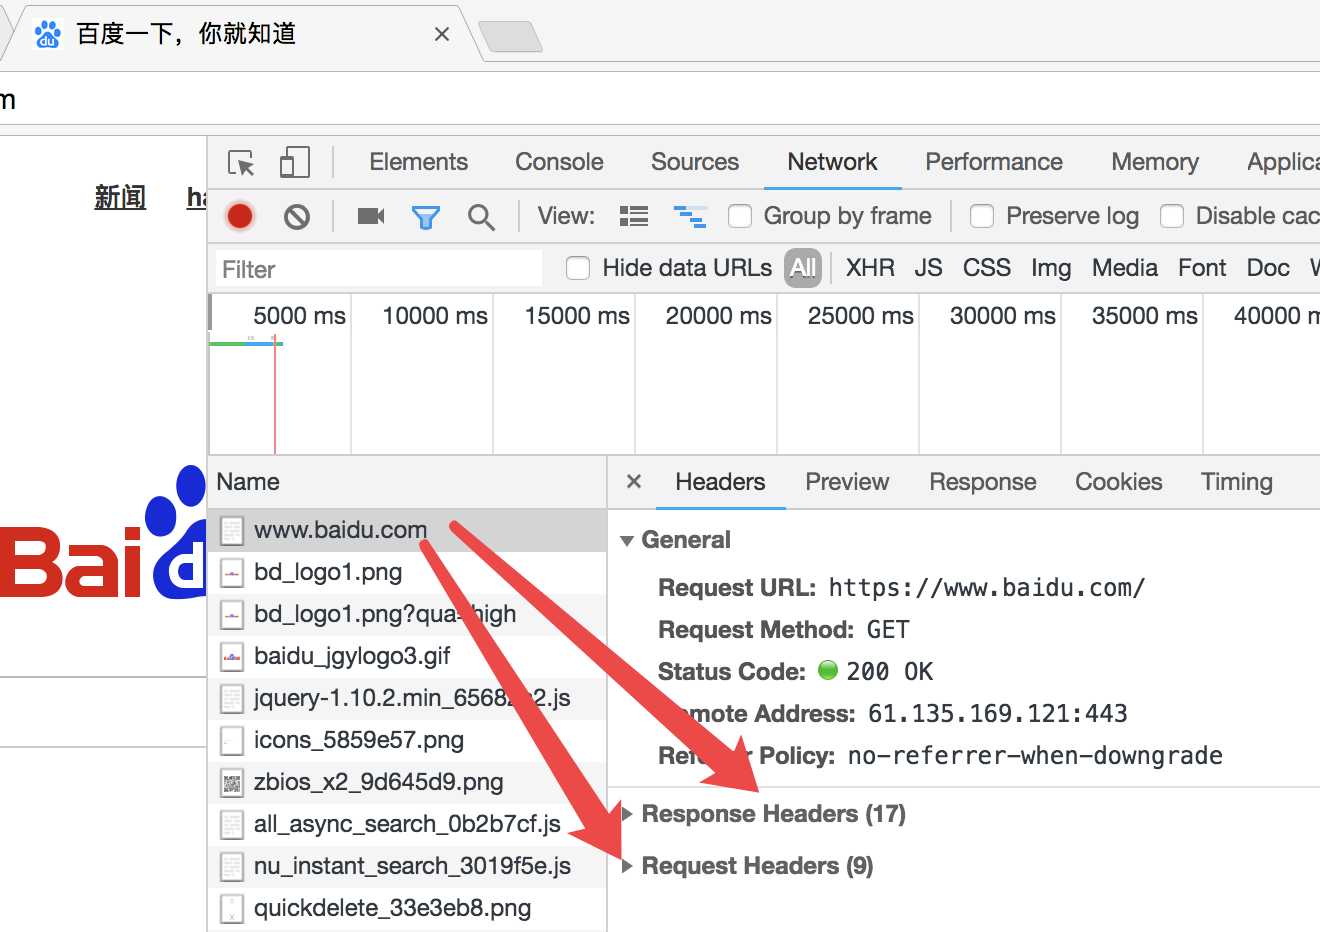Switch to large request rows view icon
Viewport: 1320px width, 932px height.
[x=634, y=216]
